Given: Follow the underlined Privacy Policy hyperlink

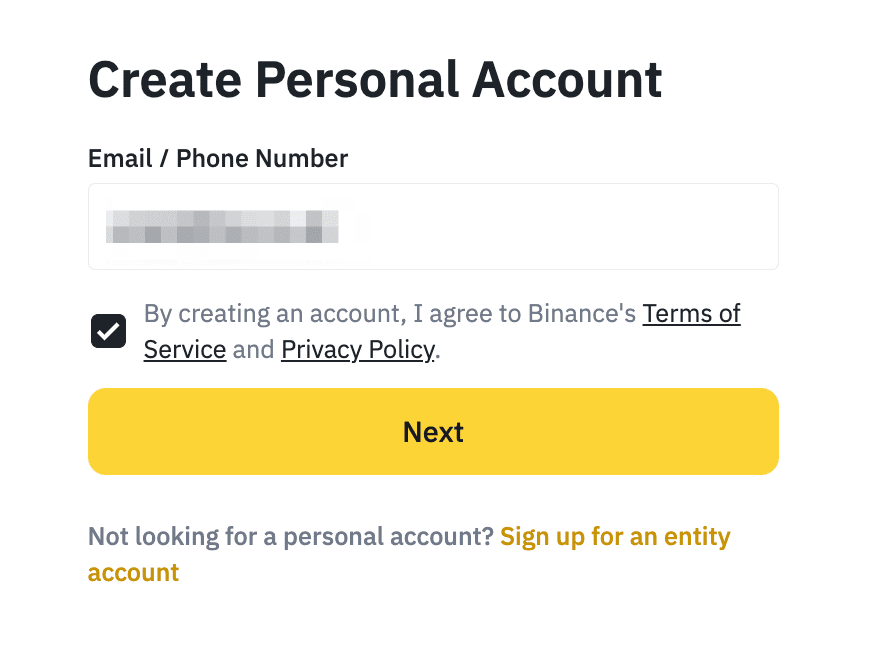Looking at the screenshot, I should [357, 349].
